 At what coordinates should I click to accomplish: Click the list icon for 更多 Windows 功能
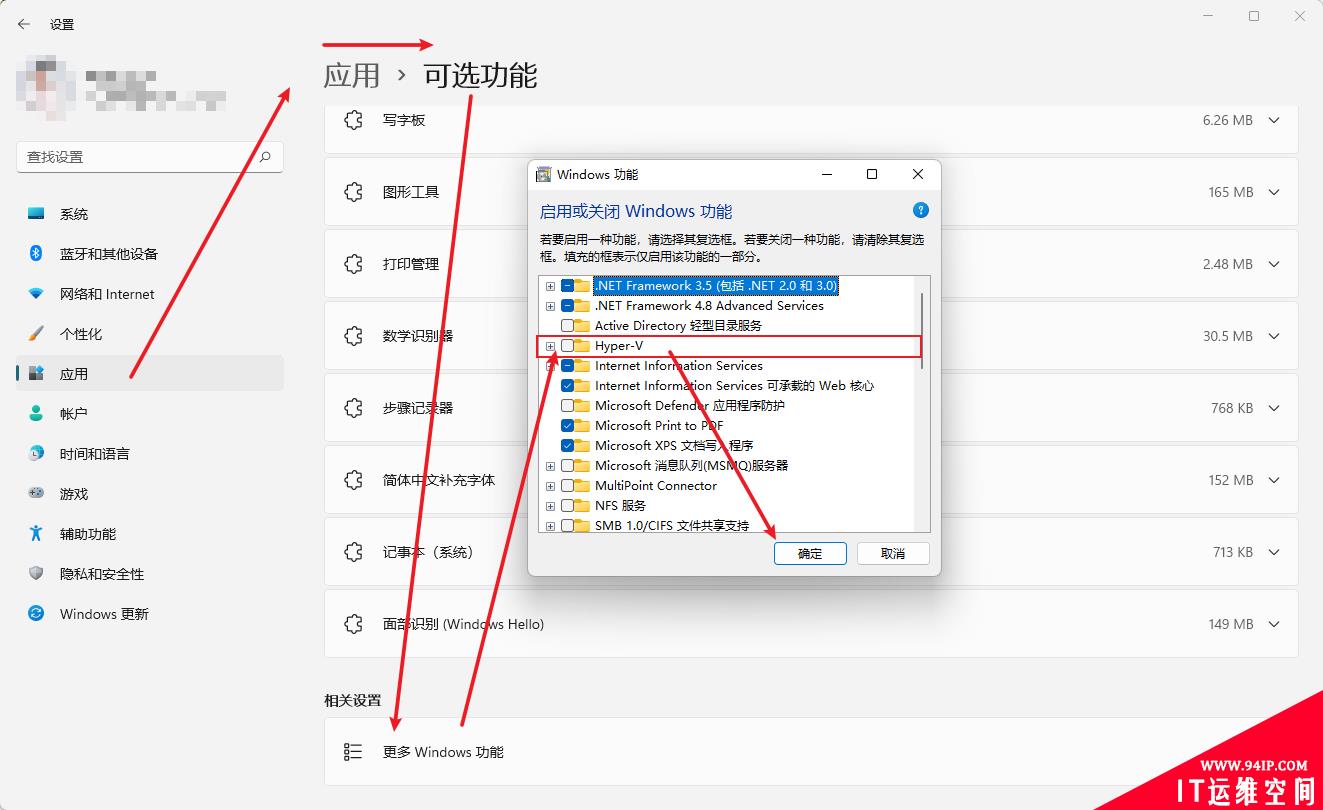point(353,751)
